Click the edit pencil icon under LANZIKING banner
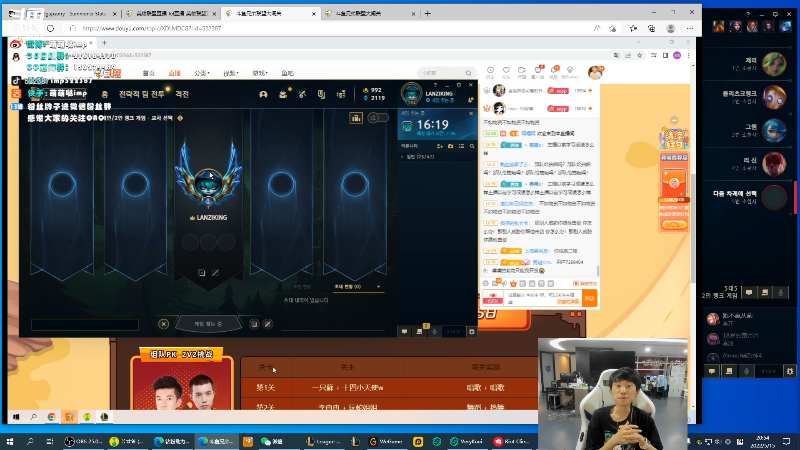This screenshot has height=450, width=800. (215, 273)
